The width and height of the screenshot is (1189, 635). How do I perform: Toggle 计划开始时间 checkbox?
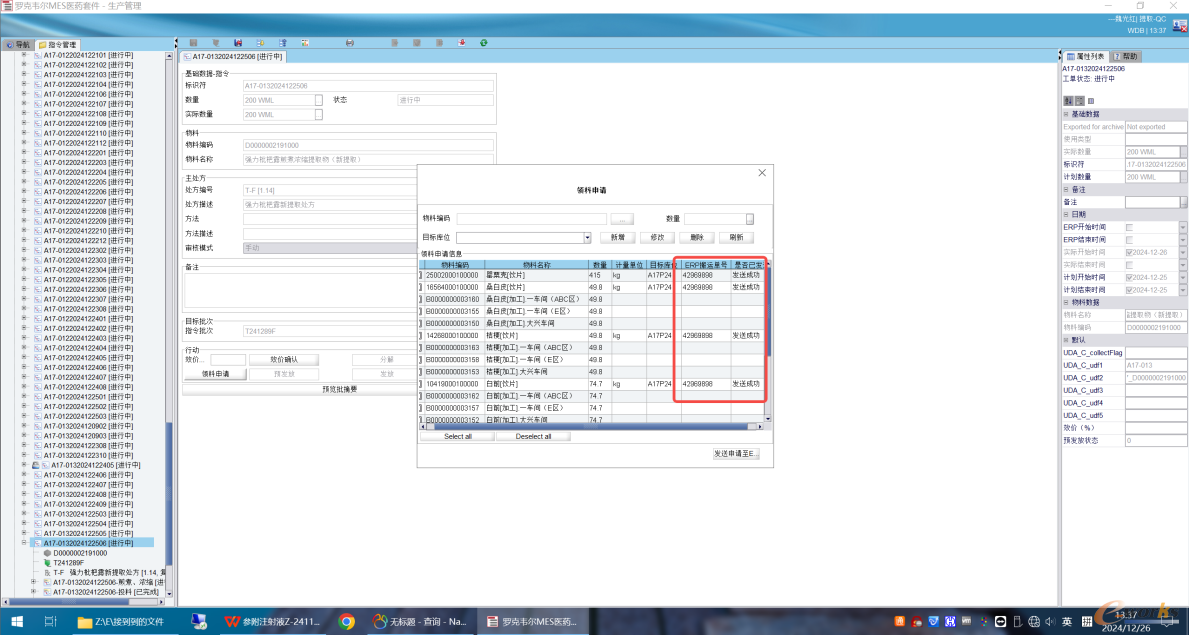(1130, 278)
